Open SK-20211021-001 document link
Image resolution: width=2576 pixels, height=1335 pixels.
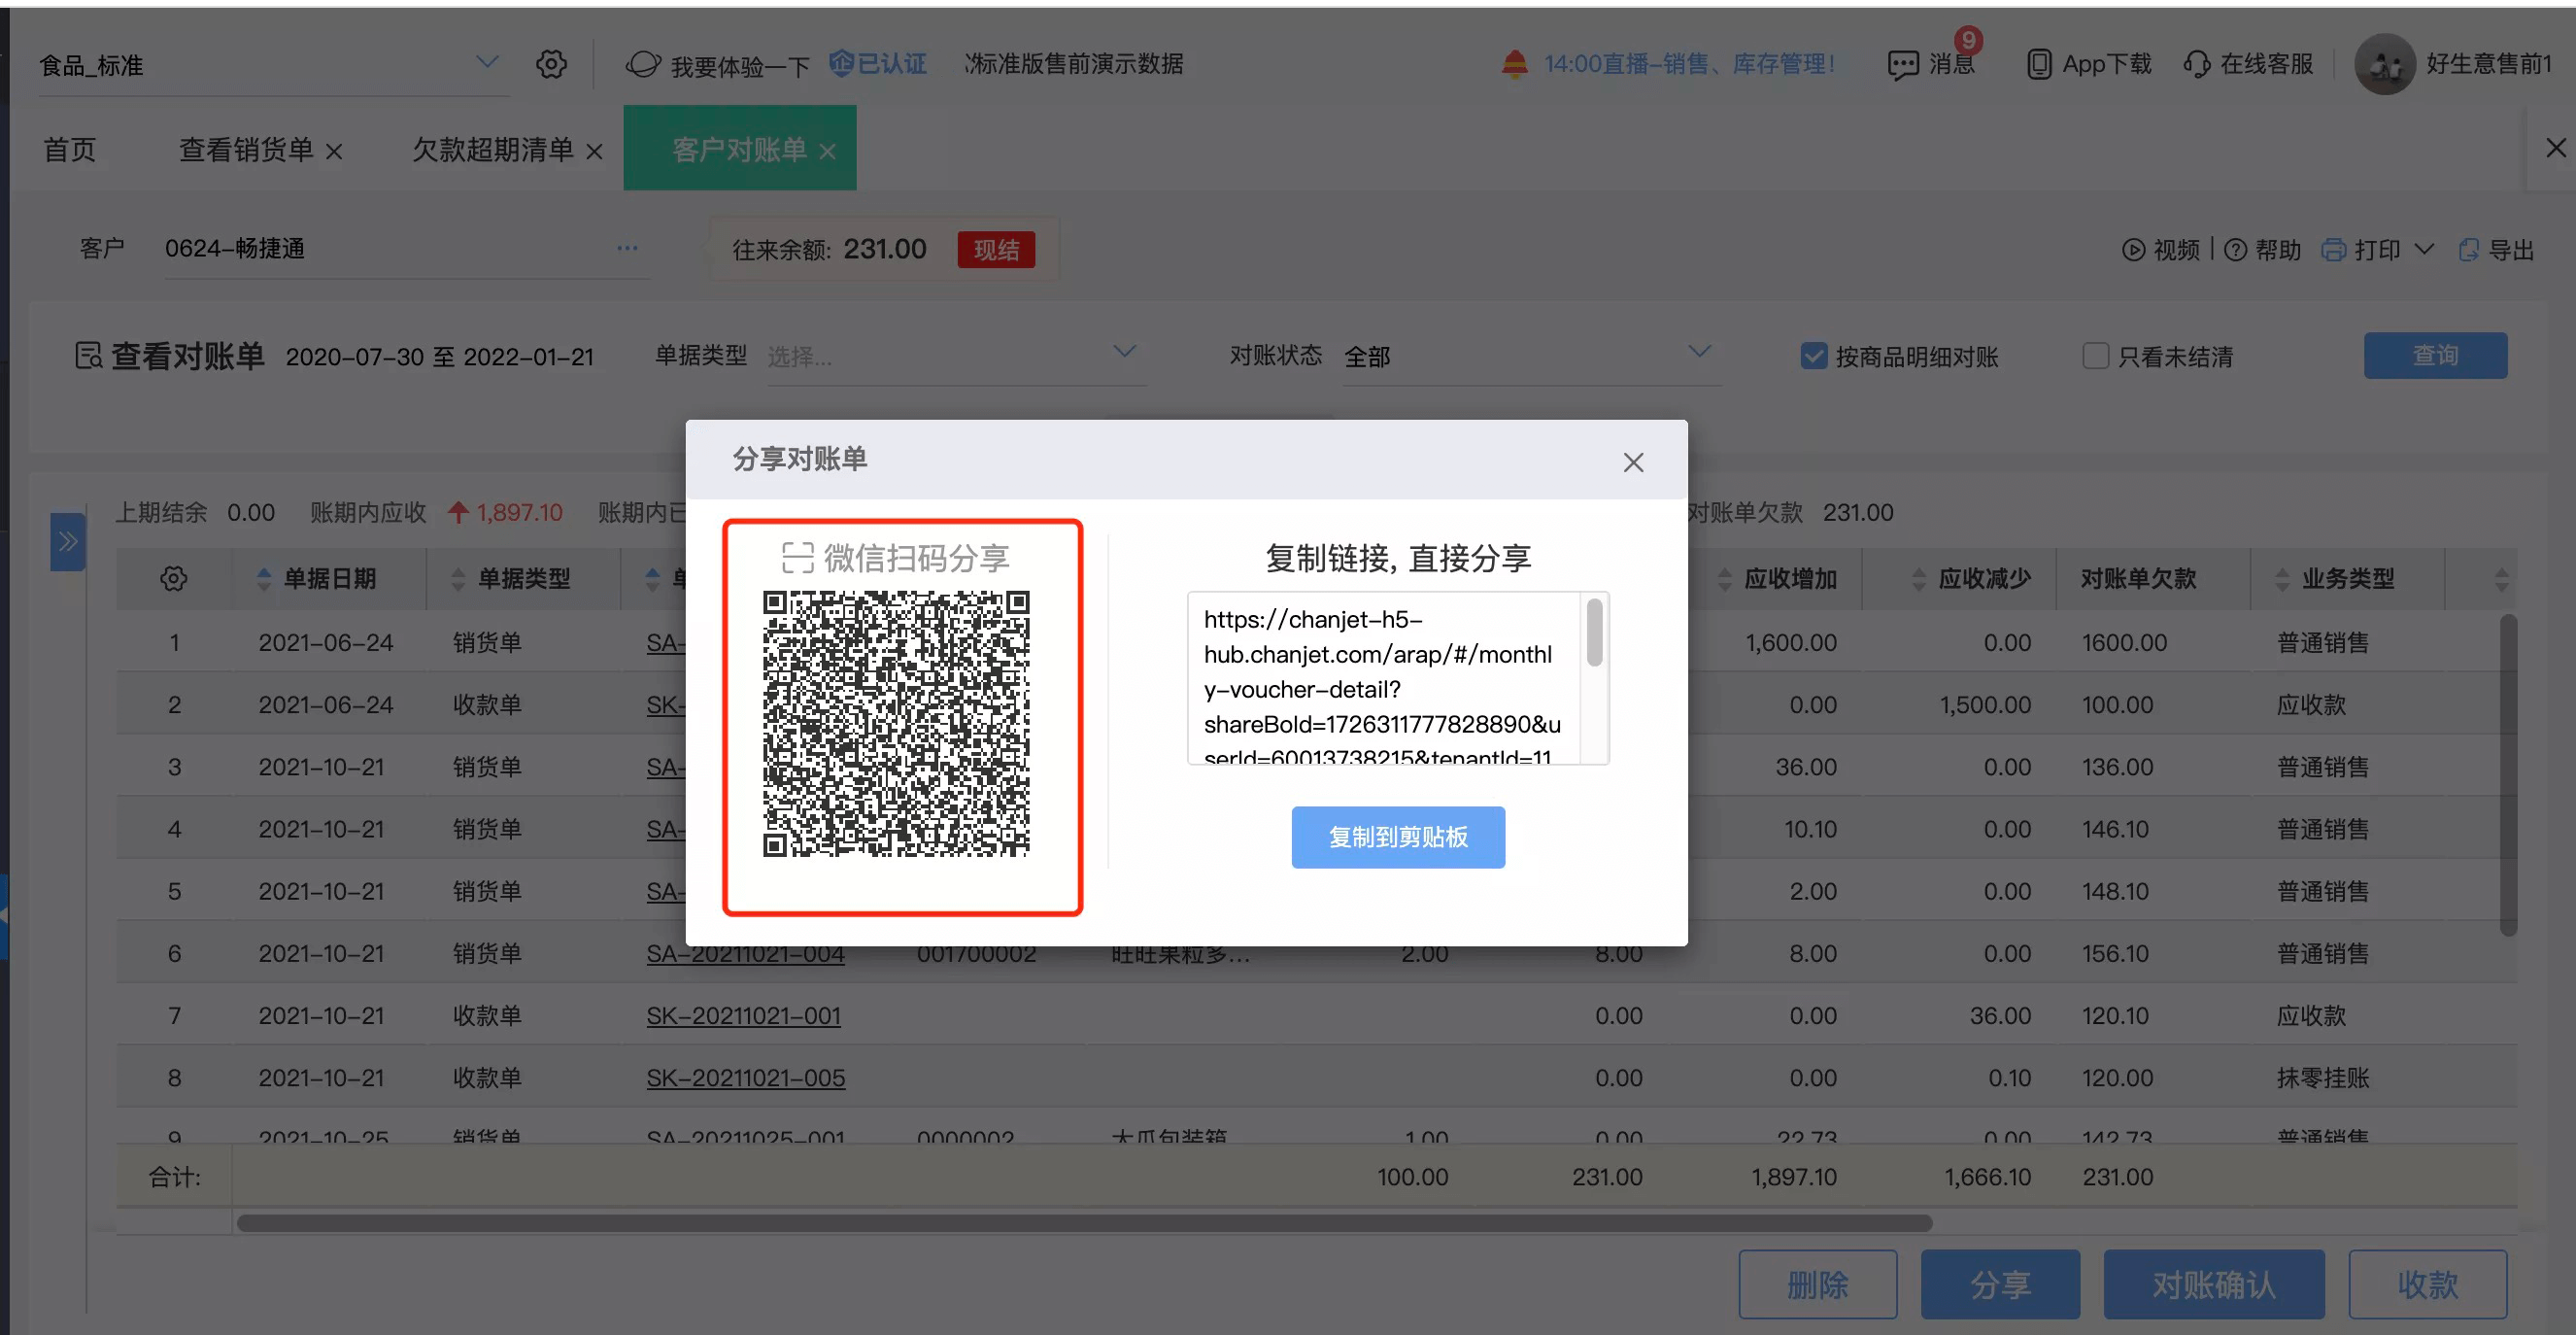click(x=743, y=1015)
